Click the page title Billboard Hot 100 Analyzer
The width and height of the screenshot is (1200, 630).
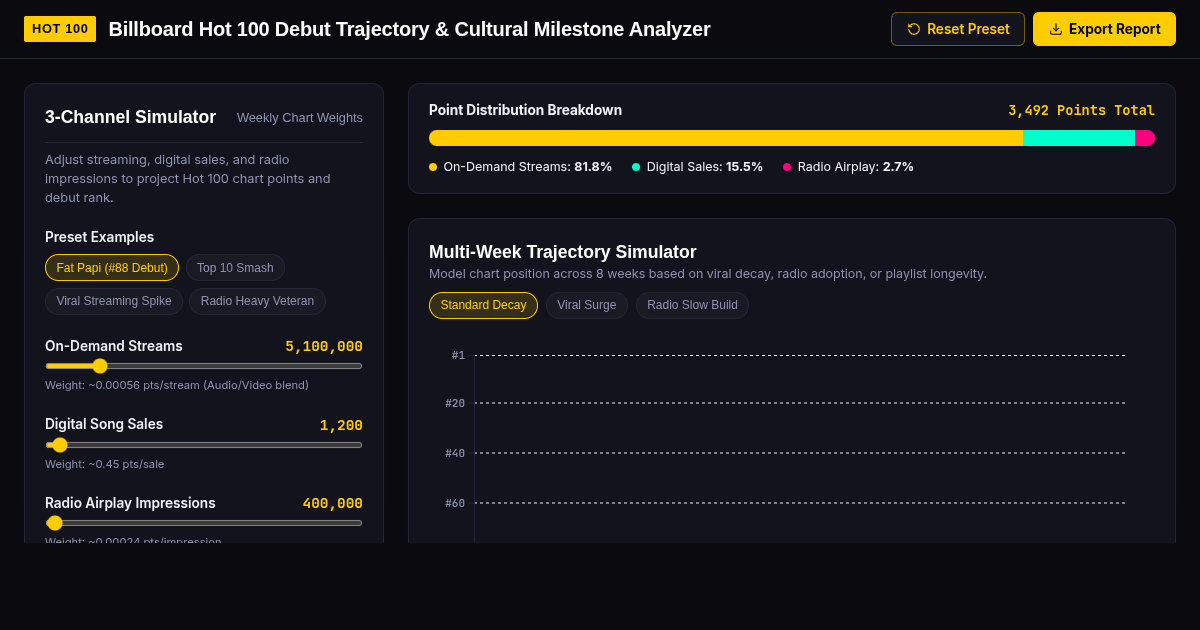pyautogui.click(x=409, y=29)
